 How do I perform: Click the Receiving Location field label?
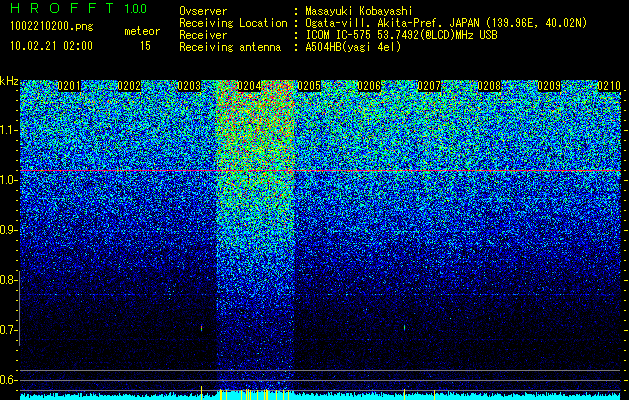233,23
